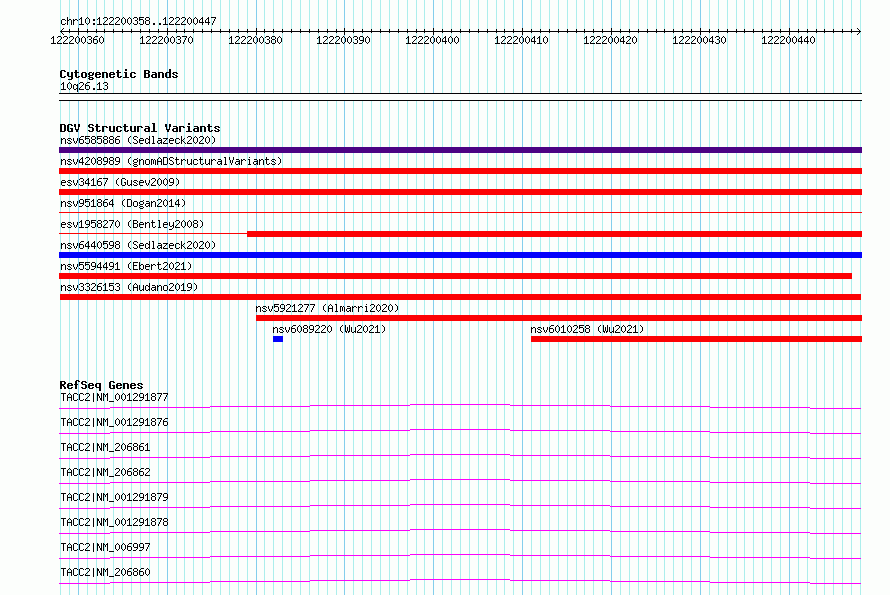Open transcript TACC2|NM_001291879
The width and height of the screenshot is (890, 595).
click(114, 497)
